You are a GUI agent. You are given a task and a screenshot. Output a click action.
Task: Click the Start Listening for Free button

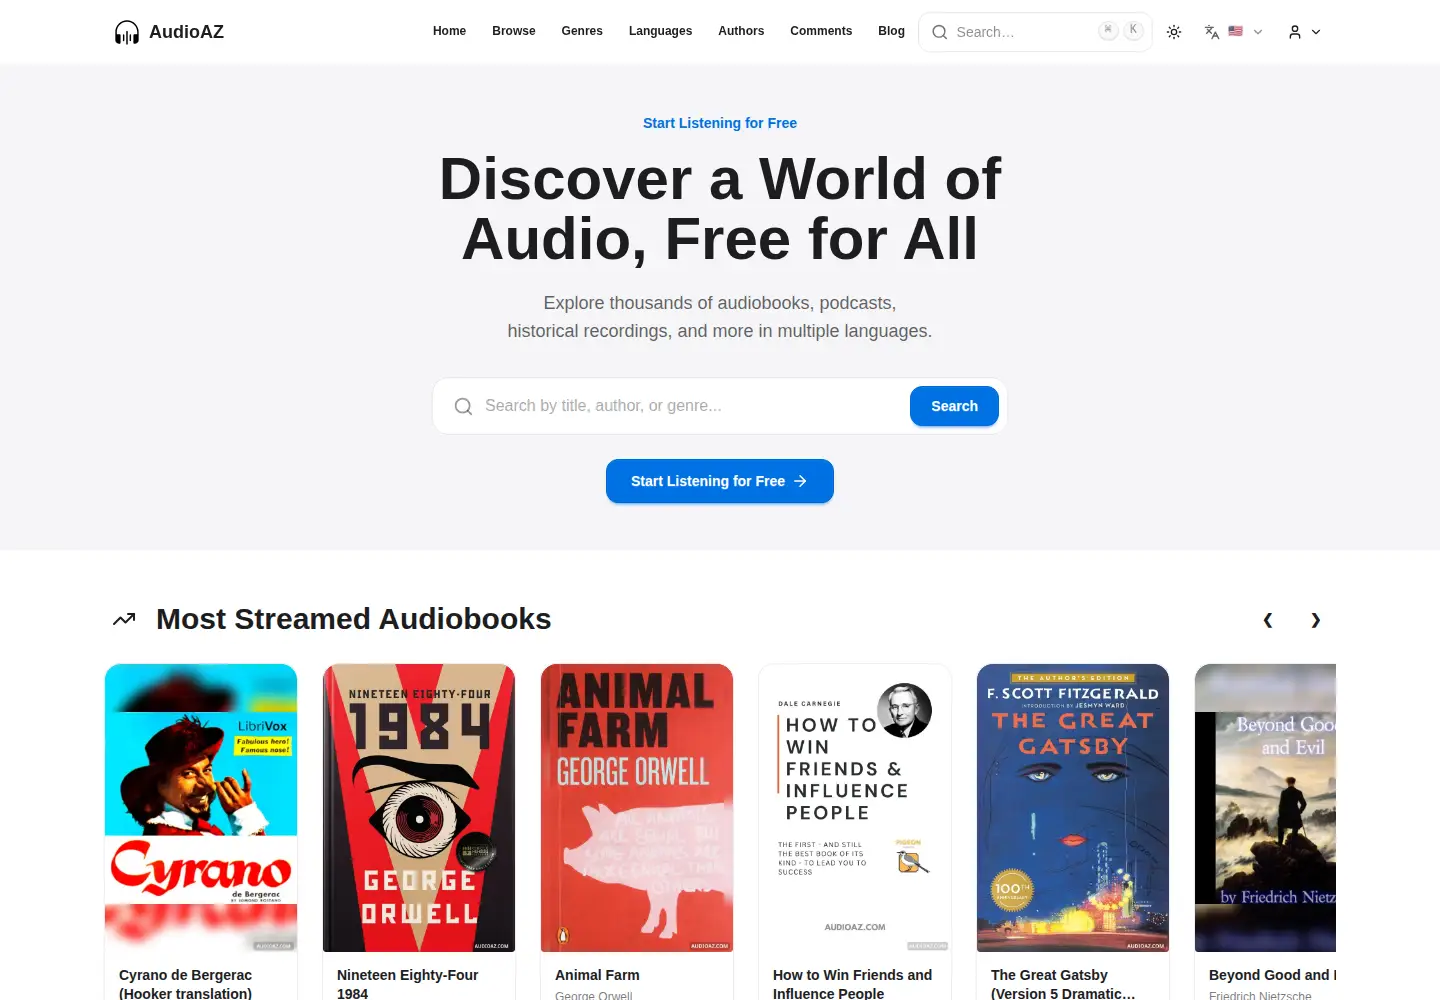tap(720, 481)
